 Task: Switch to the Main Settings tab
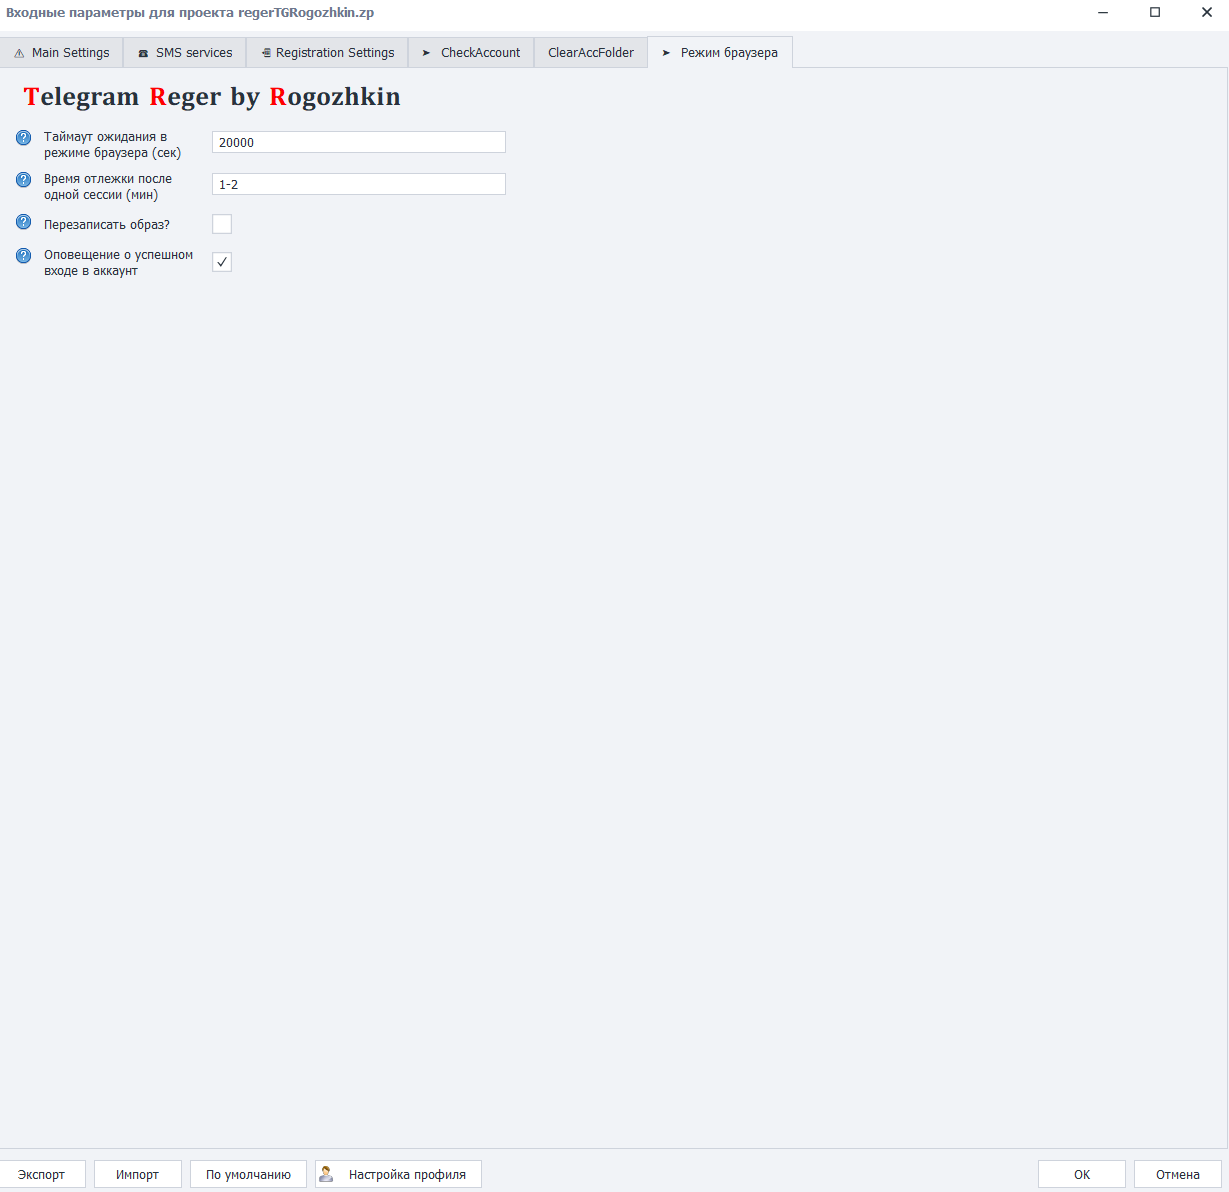coord(62,53)
